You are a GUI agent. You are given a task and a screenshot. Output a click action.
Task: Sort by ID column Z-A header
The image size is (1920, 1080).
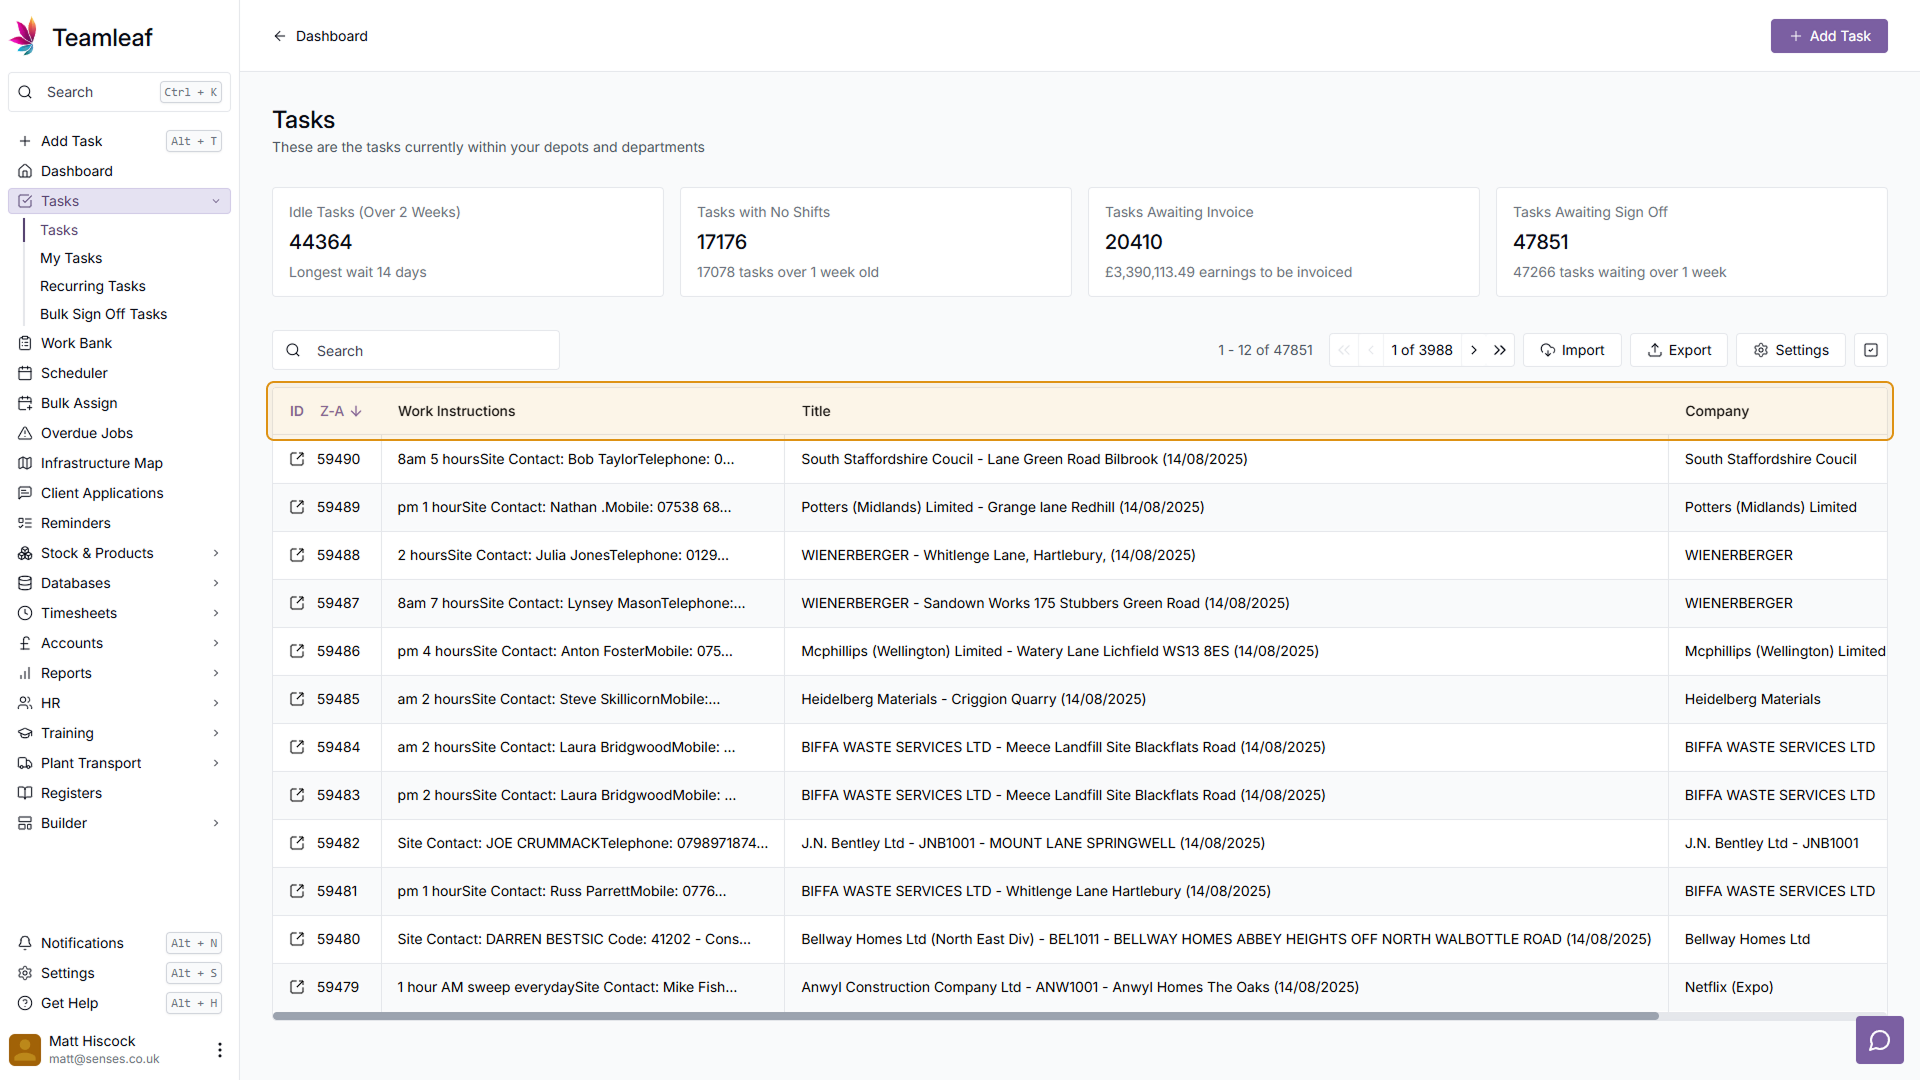pos(326,411)
